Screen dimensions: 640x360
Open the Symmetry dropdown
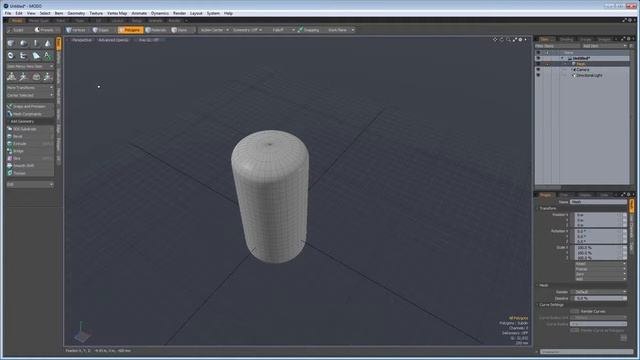(247, 30)
